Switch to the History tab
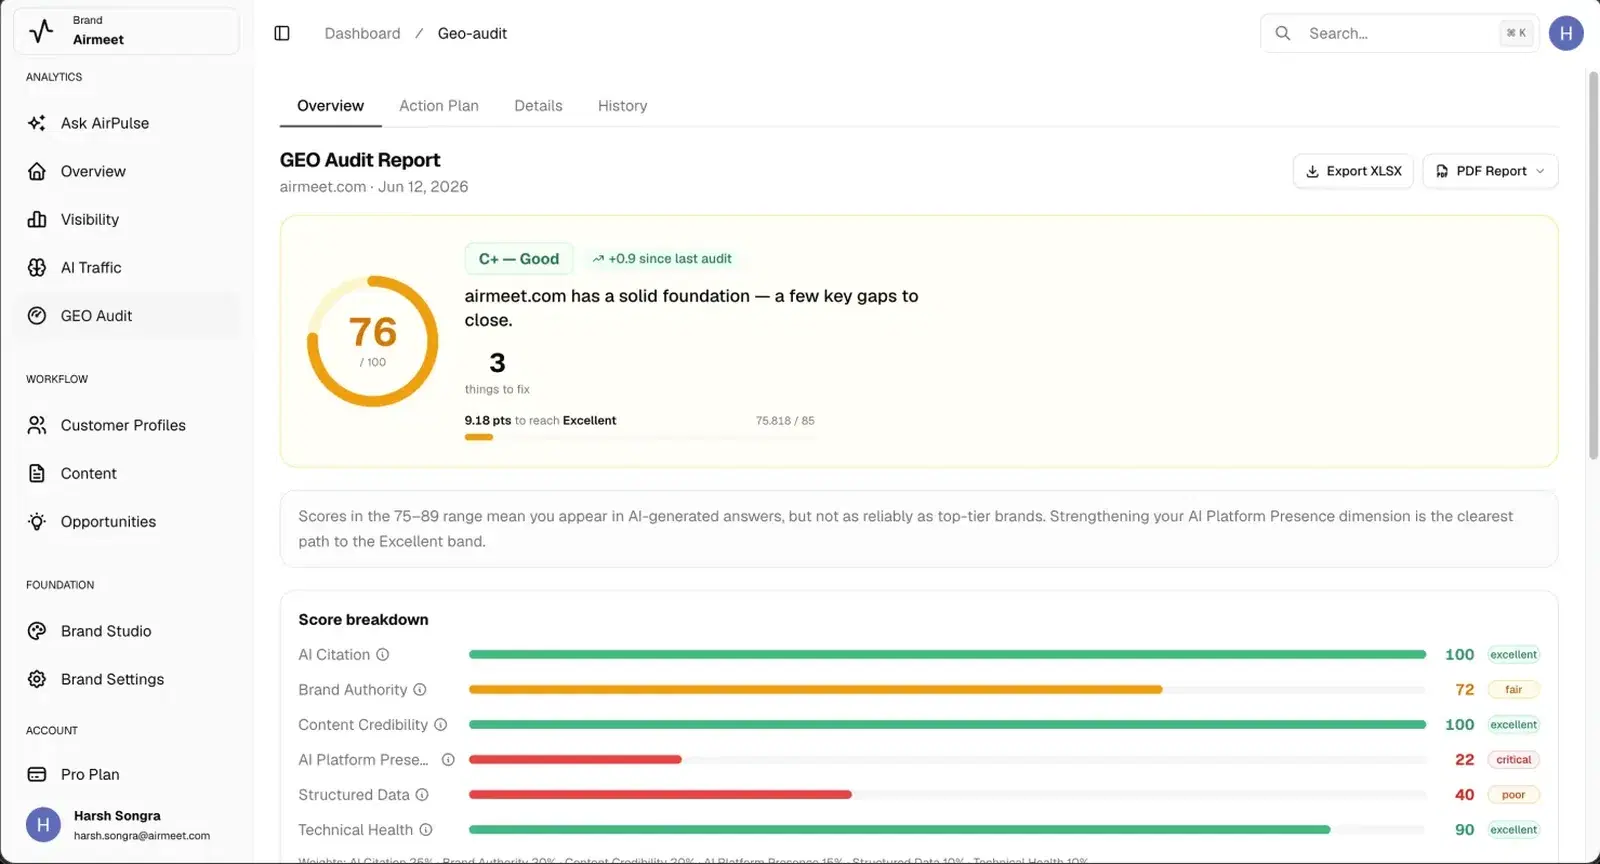The width and height of the screenshot is (1600, 864). pyautogui.click(x=622, y=106)
